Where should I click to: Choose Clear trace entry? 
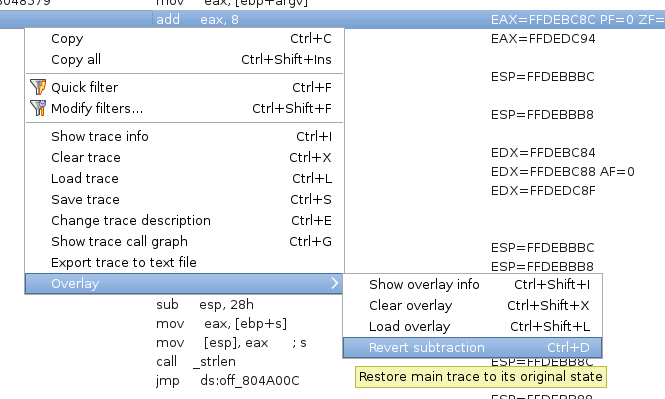click(x=184, y=157)
